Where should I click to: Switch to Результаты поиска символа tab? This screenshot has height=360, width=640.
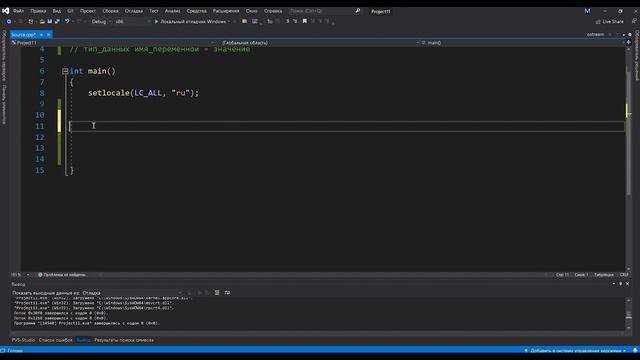click(x=124, y=340)
